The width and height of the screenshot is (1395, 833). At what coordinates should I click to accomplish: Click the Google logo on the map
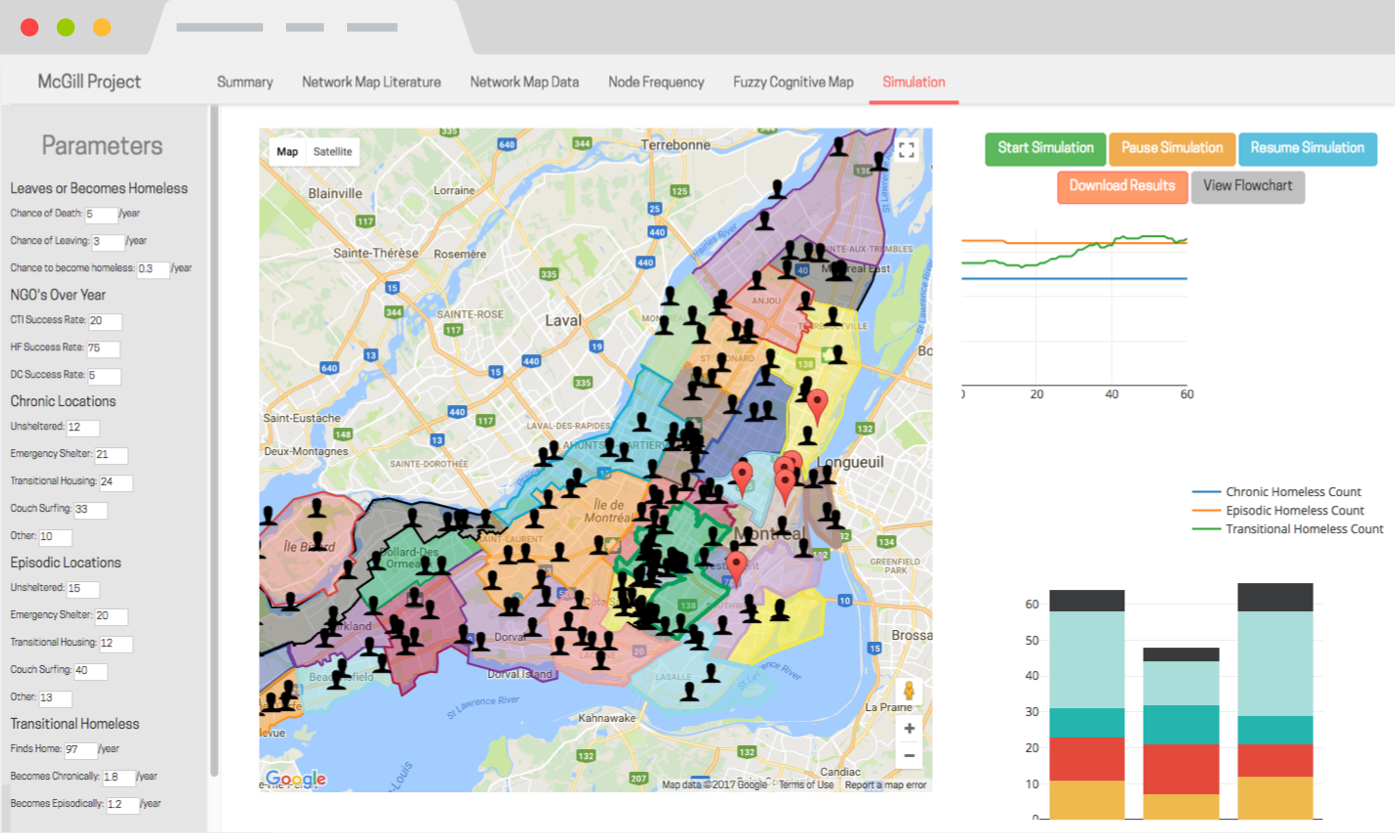[295, 779]
